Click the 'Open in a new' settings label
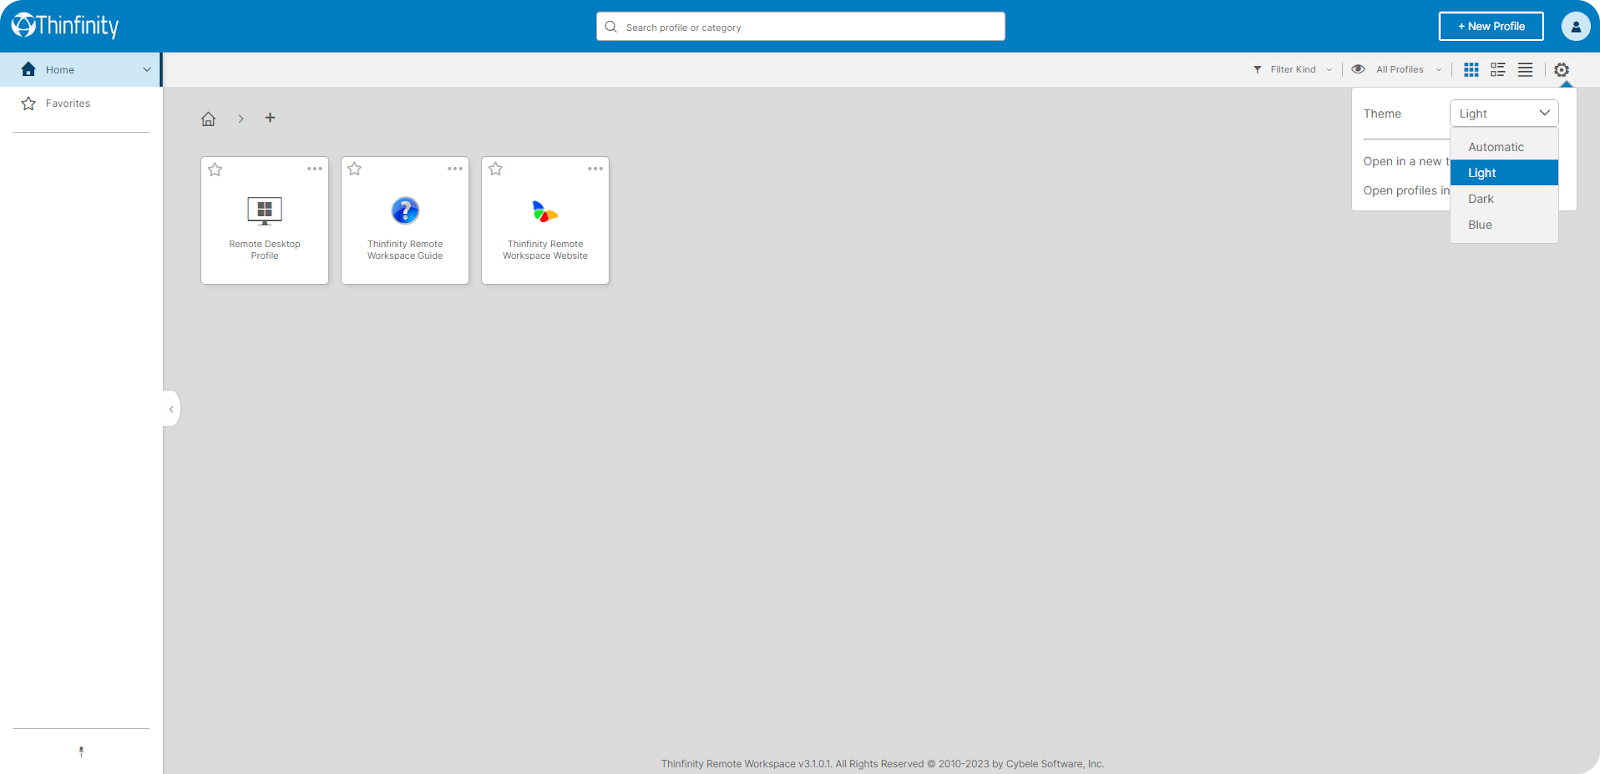 click(1406, 161)
